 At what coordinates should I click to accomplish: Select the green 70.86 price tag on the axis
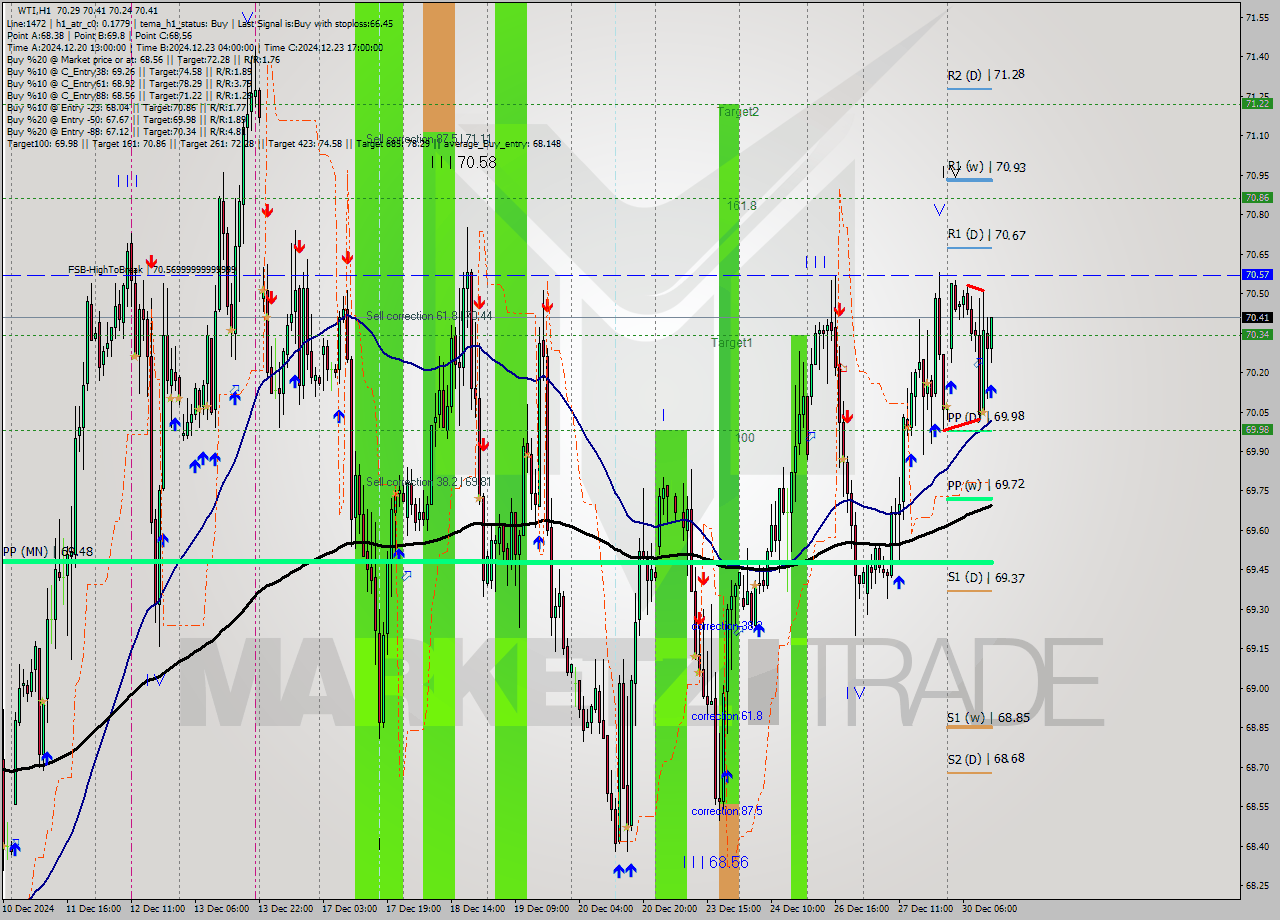[1257, 198]
